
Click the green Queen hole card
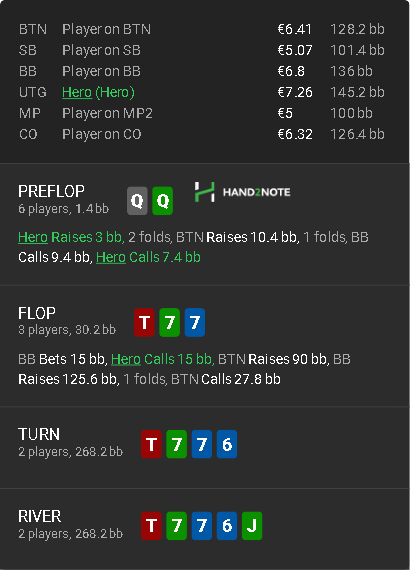(162, 201)
